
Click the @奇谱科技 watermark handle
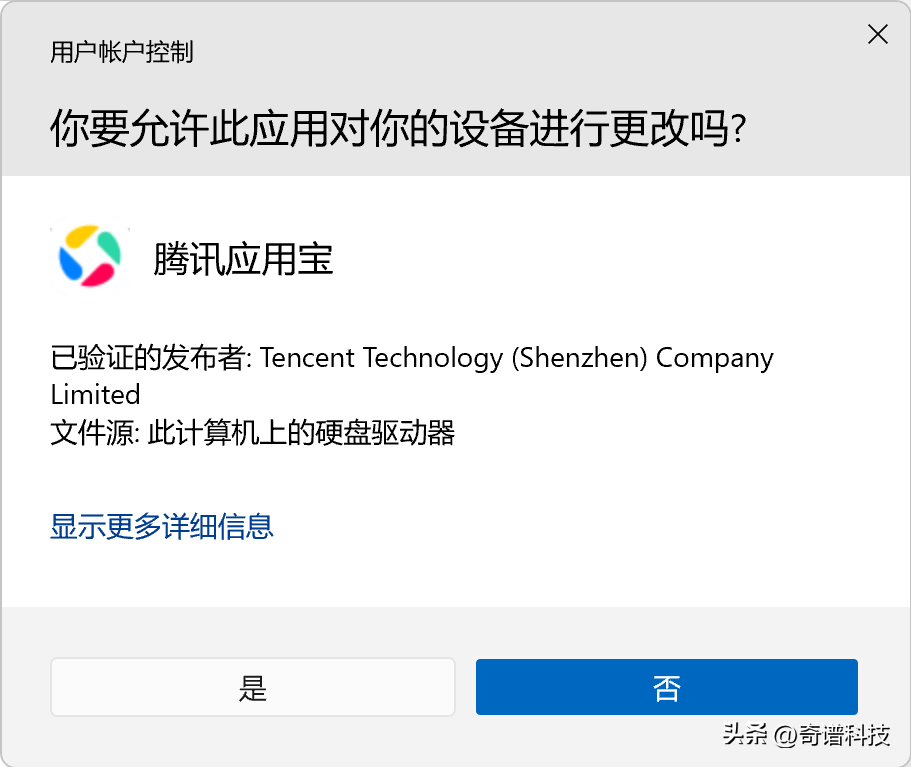point(831,735)
